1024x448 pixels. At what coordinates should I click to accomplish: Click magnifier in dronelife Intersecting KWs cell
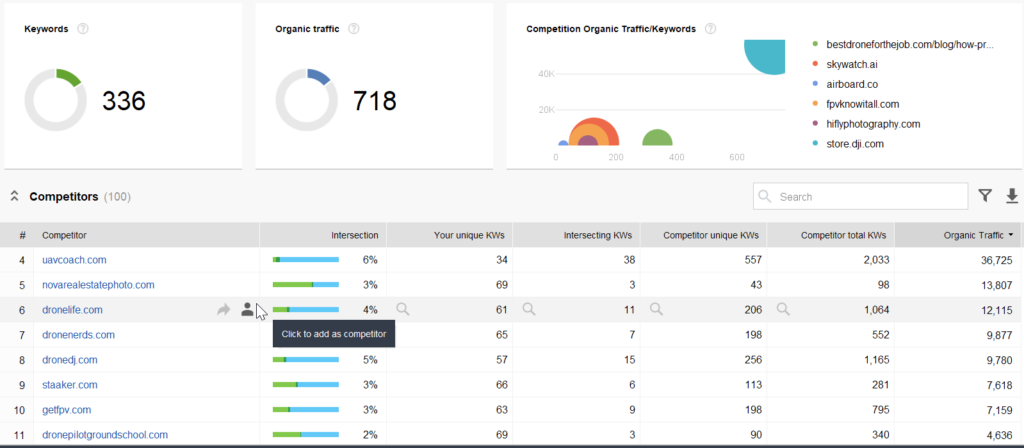529,310
